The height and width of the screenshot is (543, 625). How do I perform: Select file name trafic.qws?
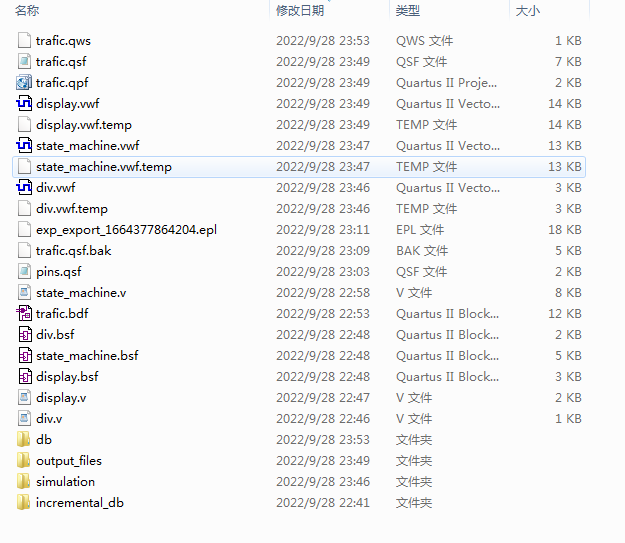coord(63,41)
